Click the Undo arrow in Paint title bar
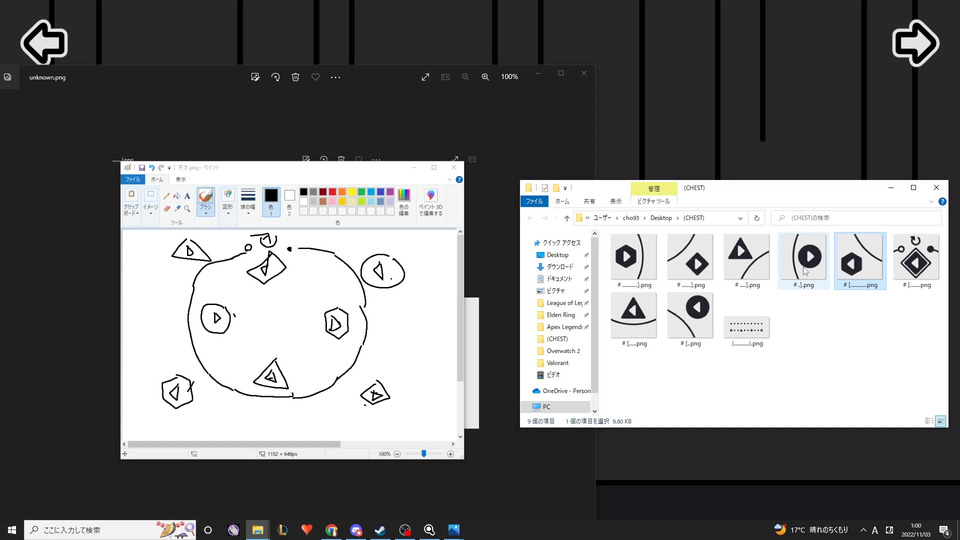 [x=151, y=168]
